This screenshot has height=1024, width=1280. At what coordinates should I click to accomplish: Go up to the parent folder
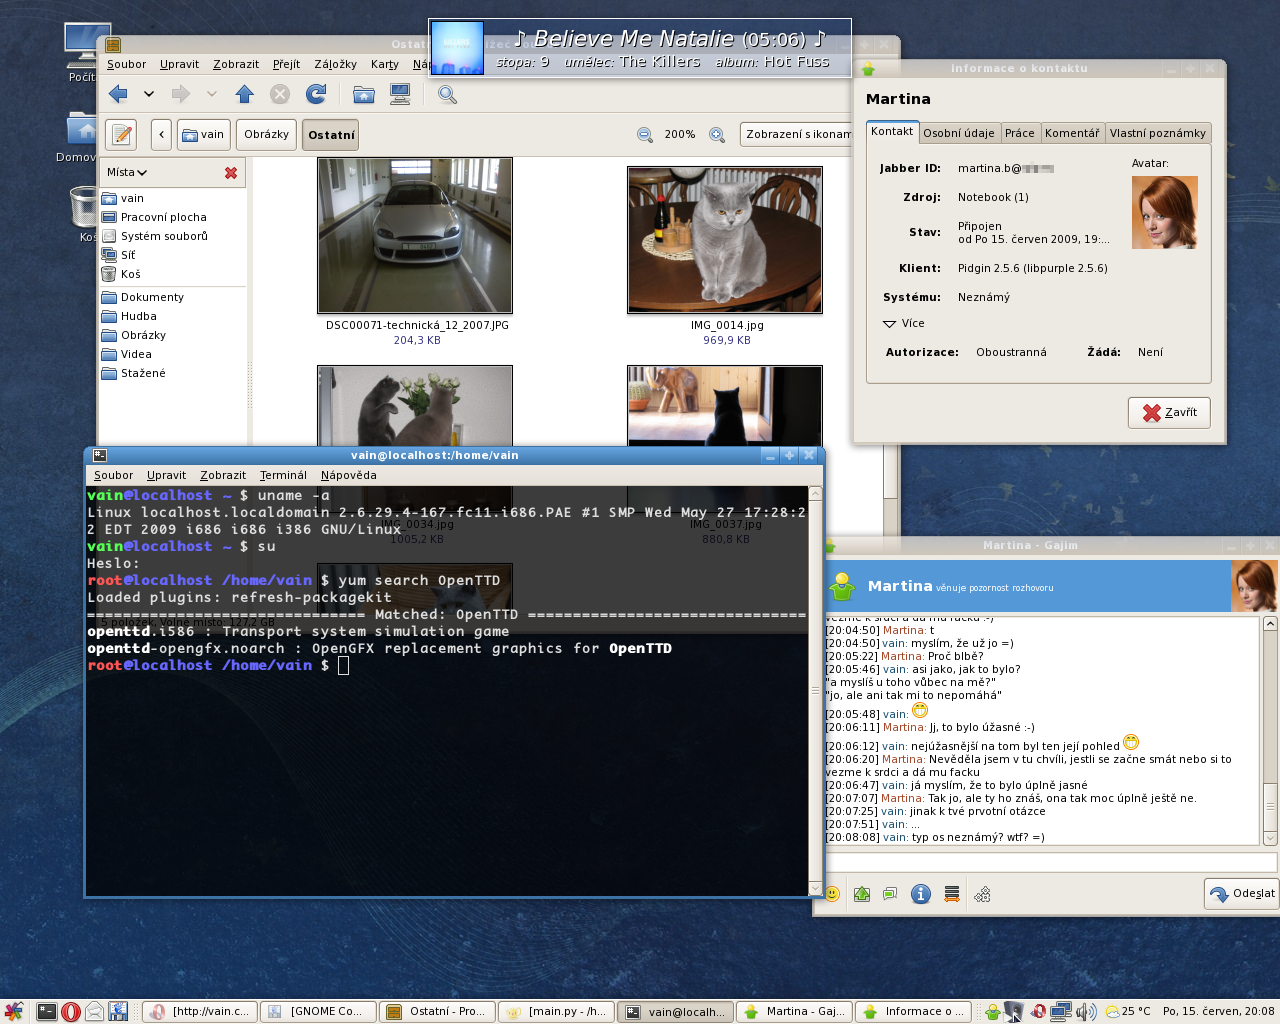pos(245,94)
